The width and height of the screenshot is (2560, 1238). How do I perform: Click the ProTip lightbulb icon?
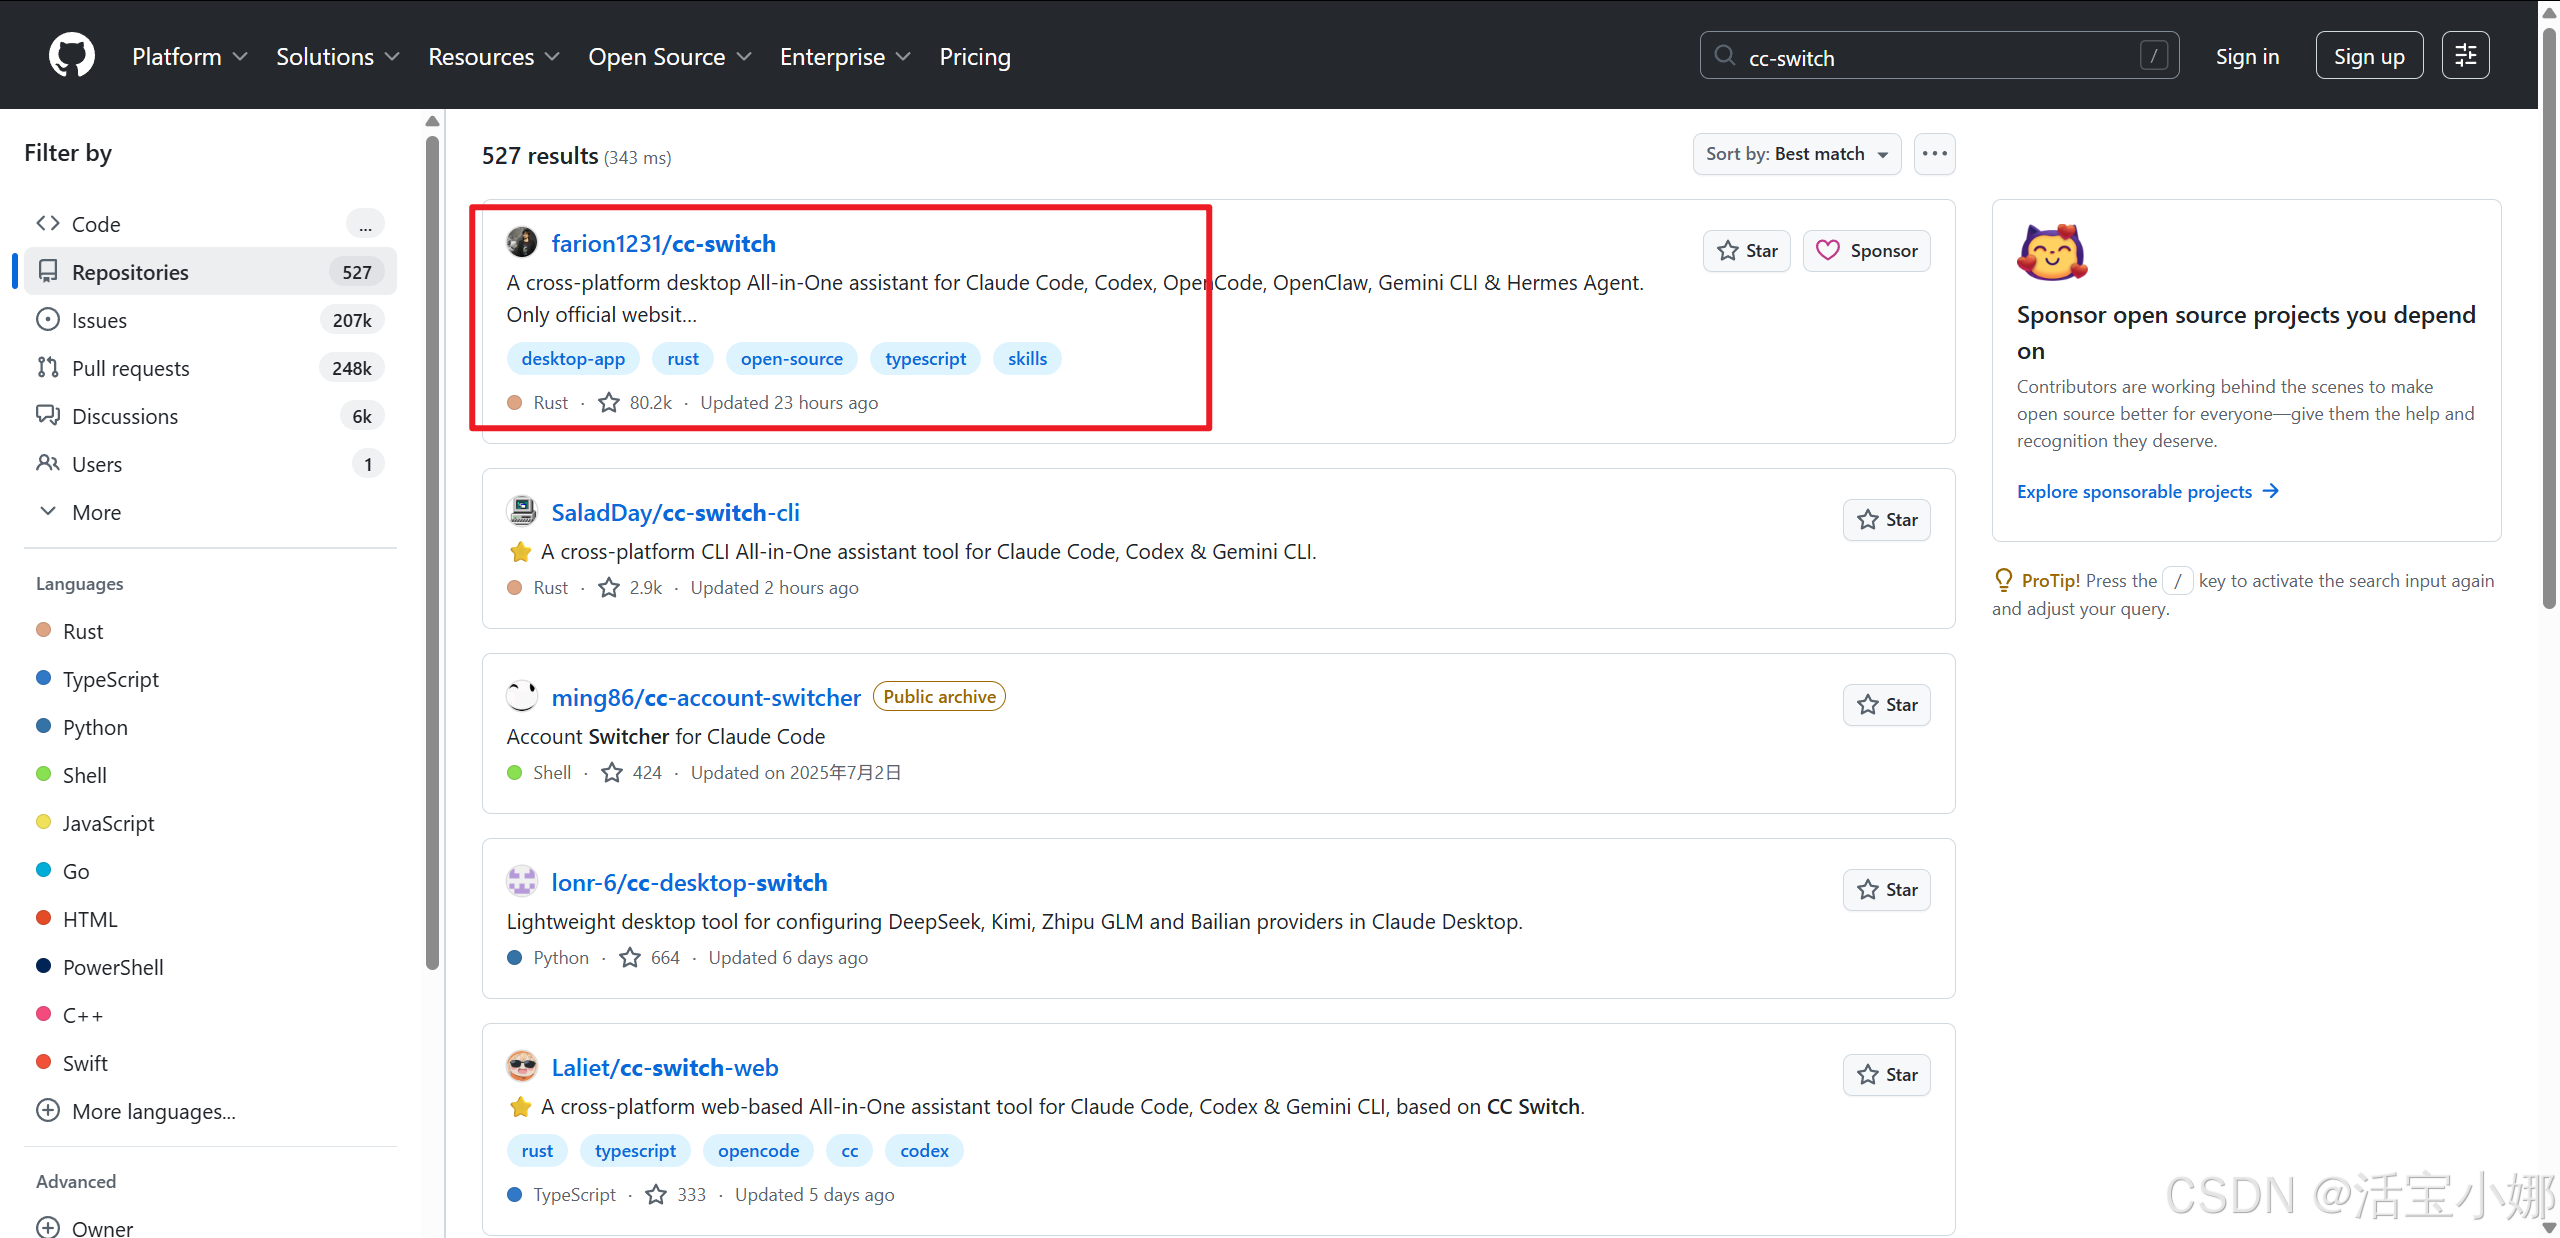click(x=2004, y=580)
